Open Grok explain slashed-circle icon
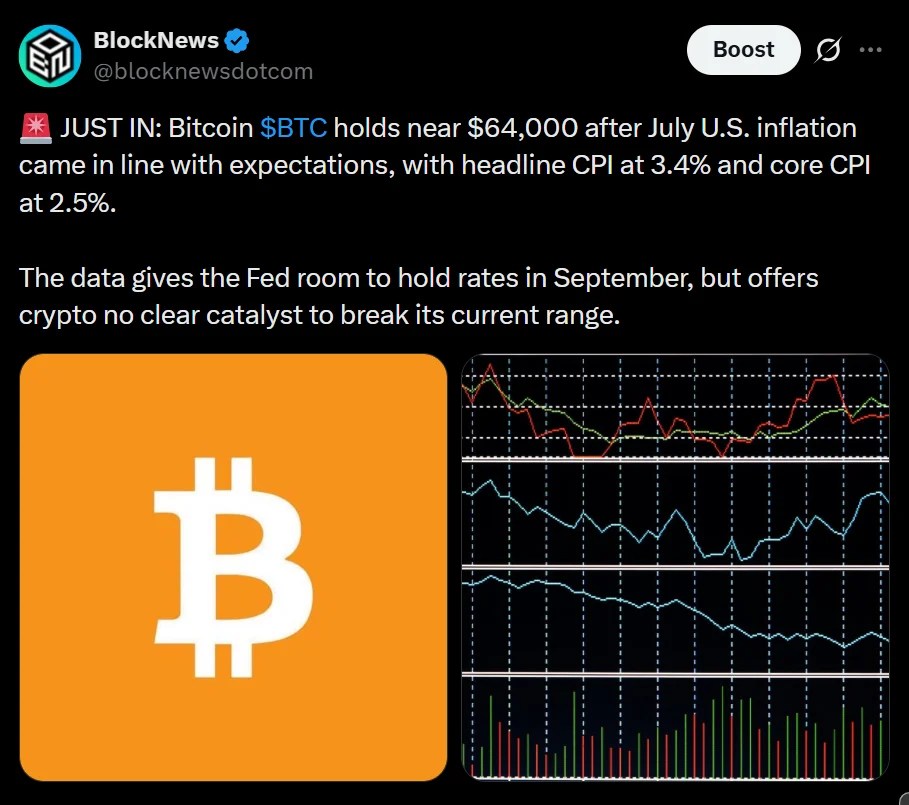Screen dimensions: 909x805 [x=828, y=50]
